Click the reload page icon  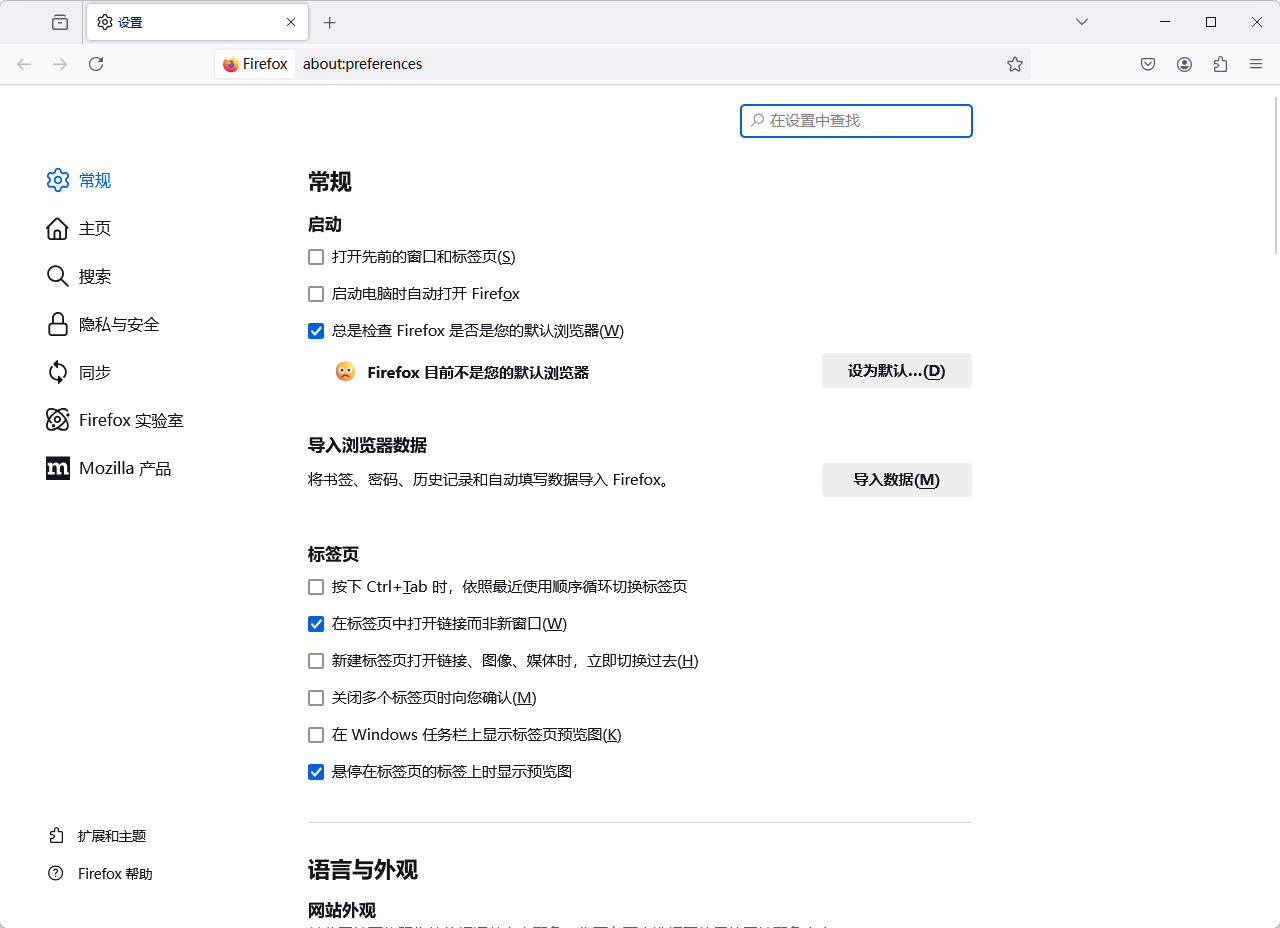[96, 64]
